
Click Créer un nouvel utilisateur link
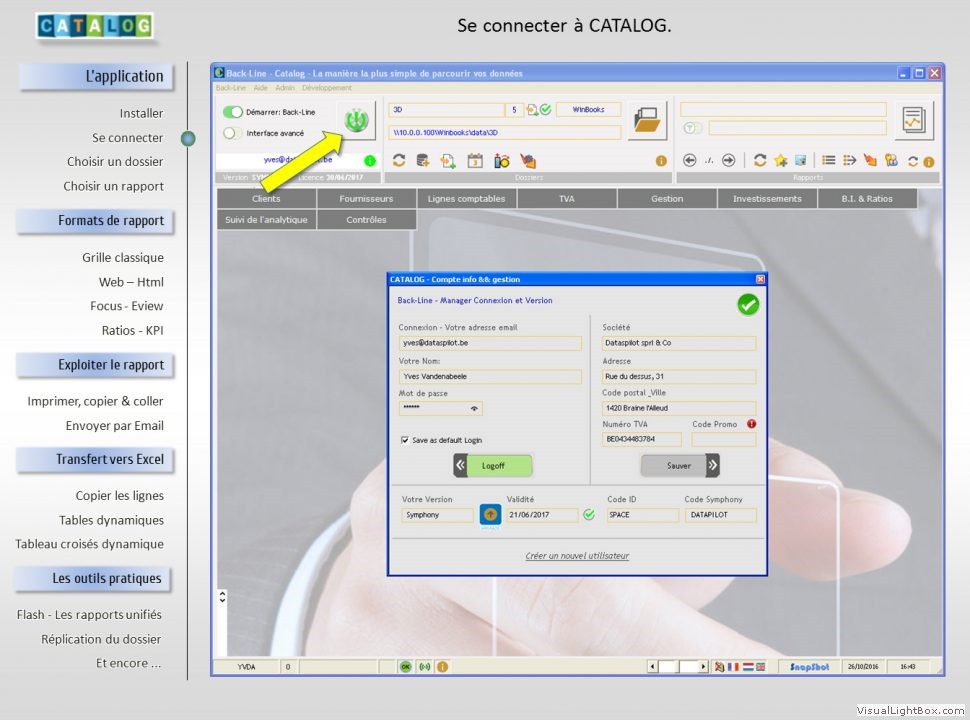click(x=577, y=555)
